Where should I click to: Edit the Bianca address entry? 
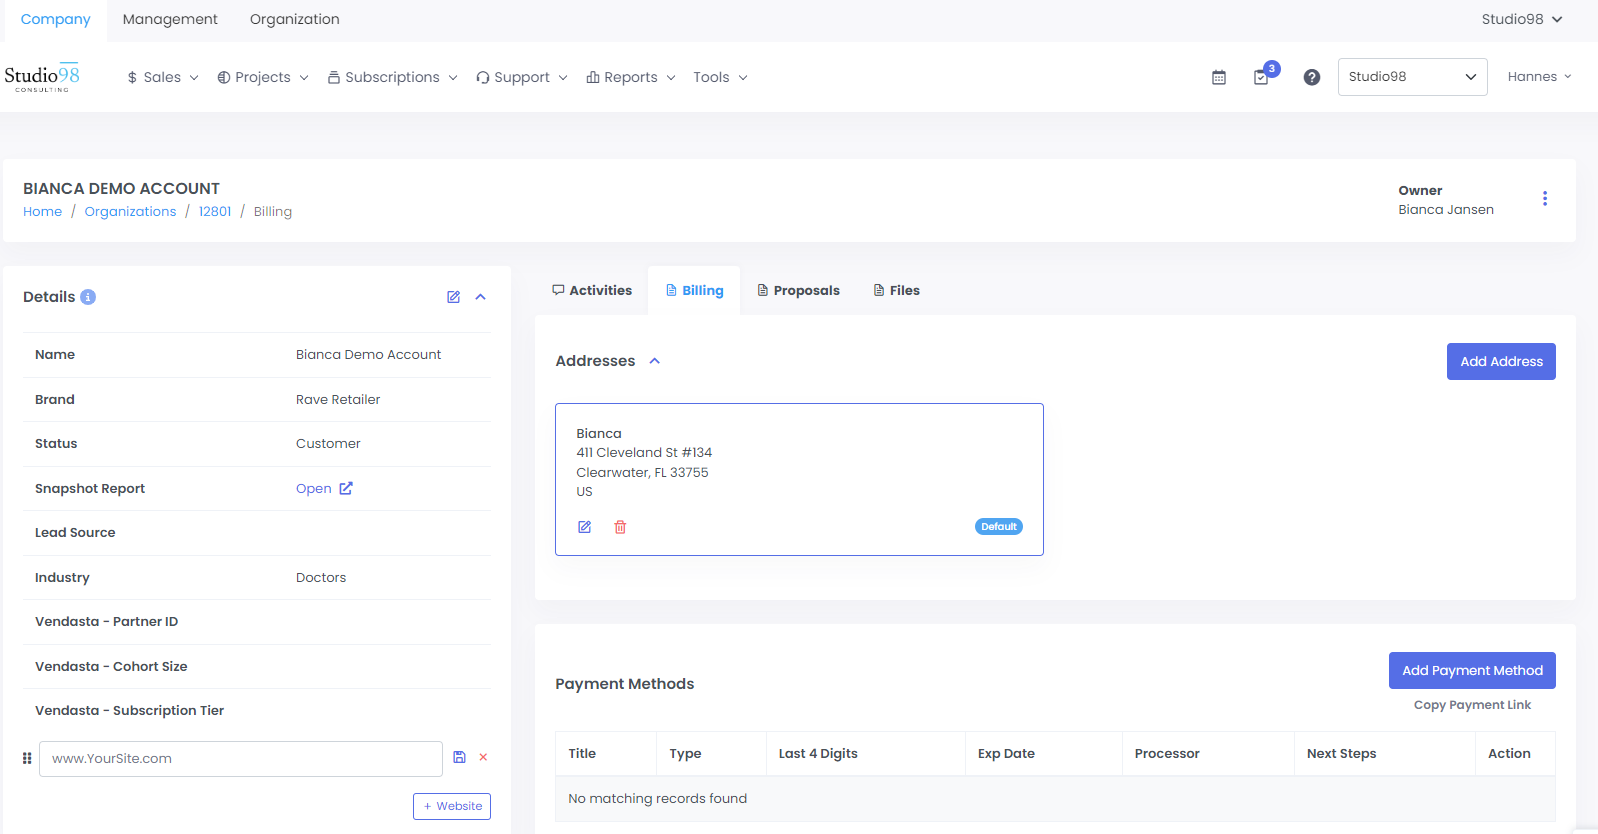point(585,527)
